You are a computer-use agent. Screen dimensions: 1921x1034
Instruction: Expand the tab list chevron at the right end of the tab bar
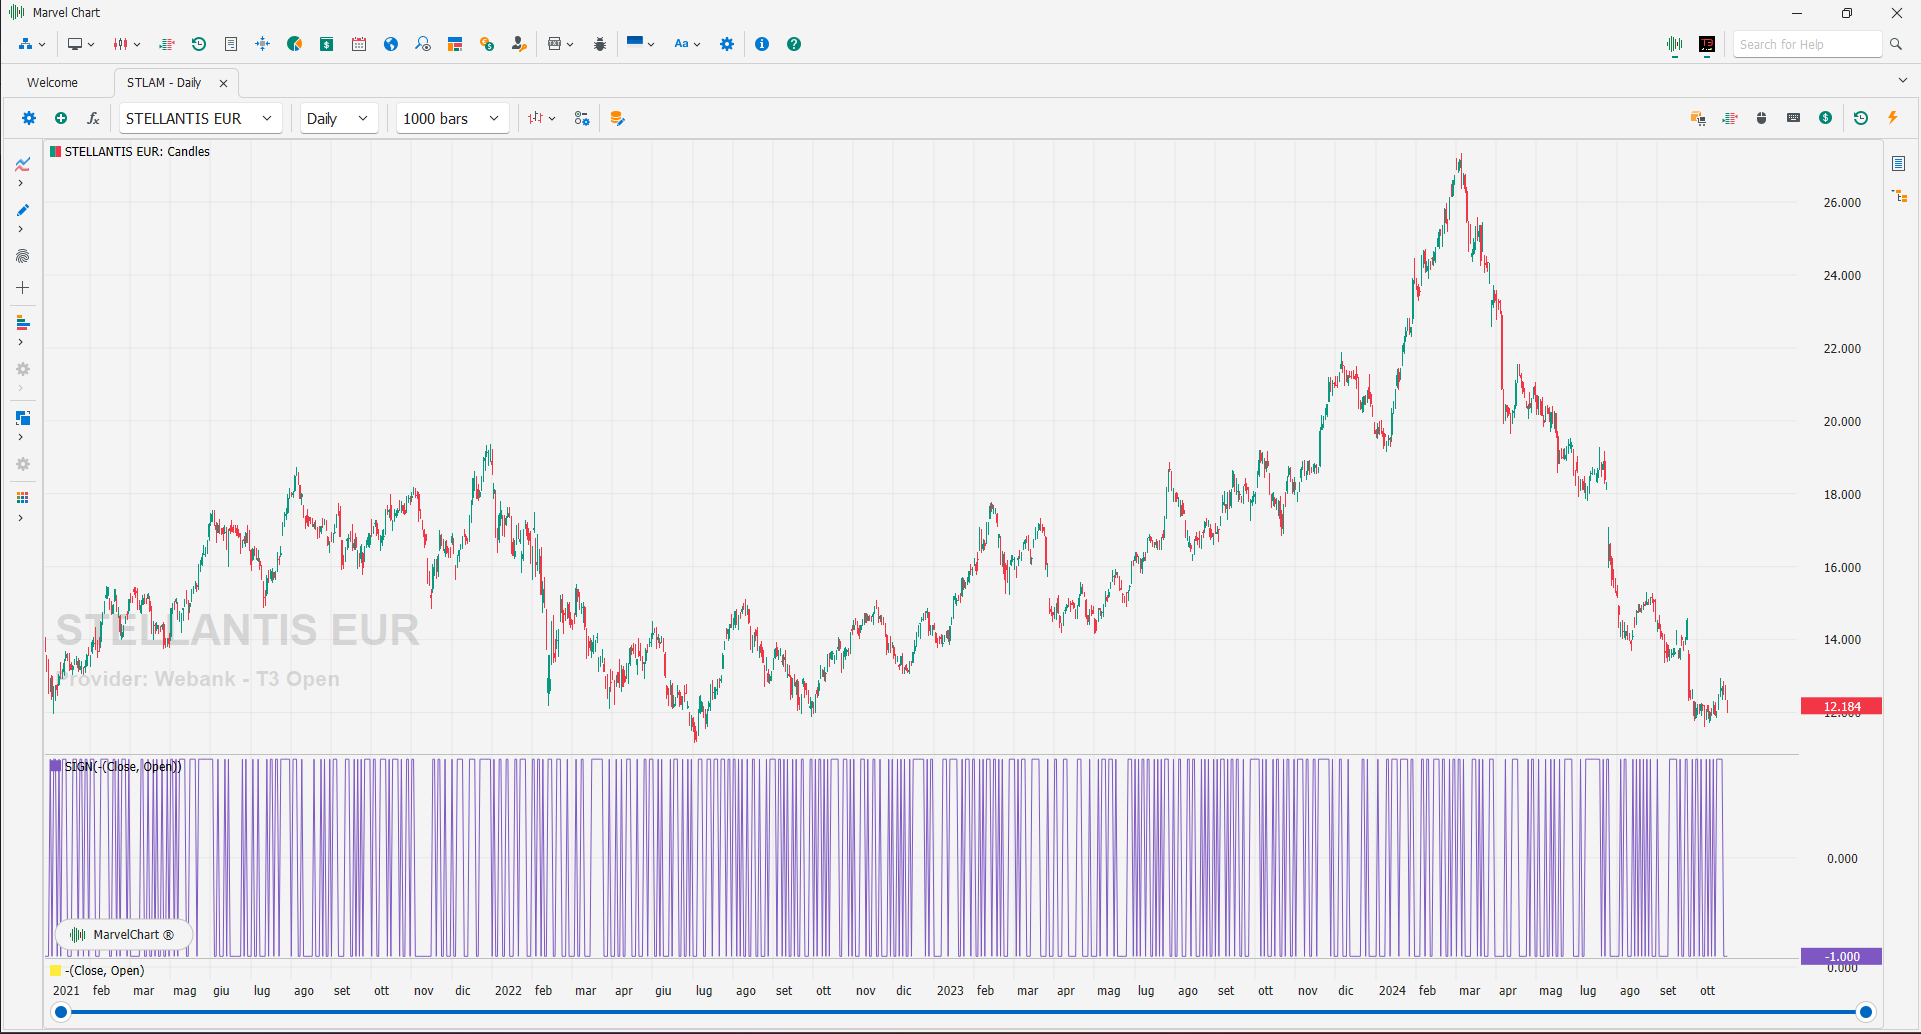click(x=1902, y=80)
